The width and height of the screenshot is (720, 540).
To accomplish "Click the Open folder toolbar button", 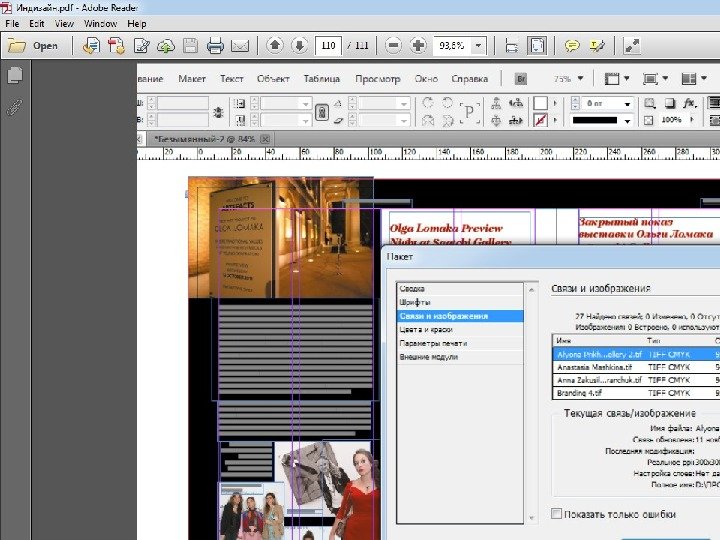I will (33, 46).
